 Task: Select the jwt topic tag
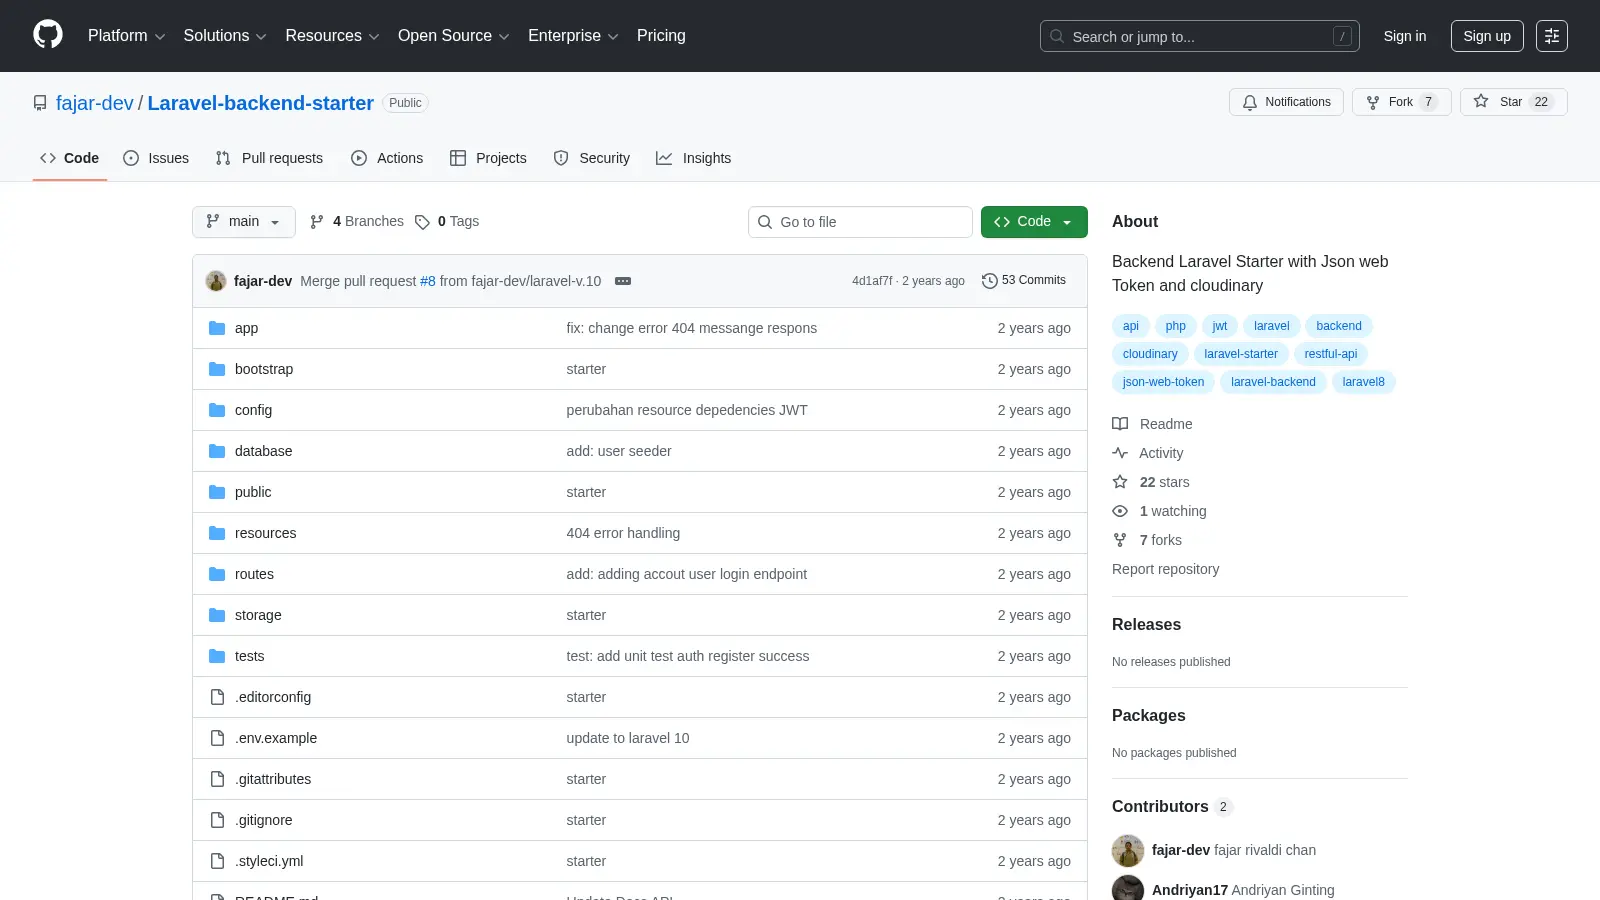[1220, 326]
